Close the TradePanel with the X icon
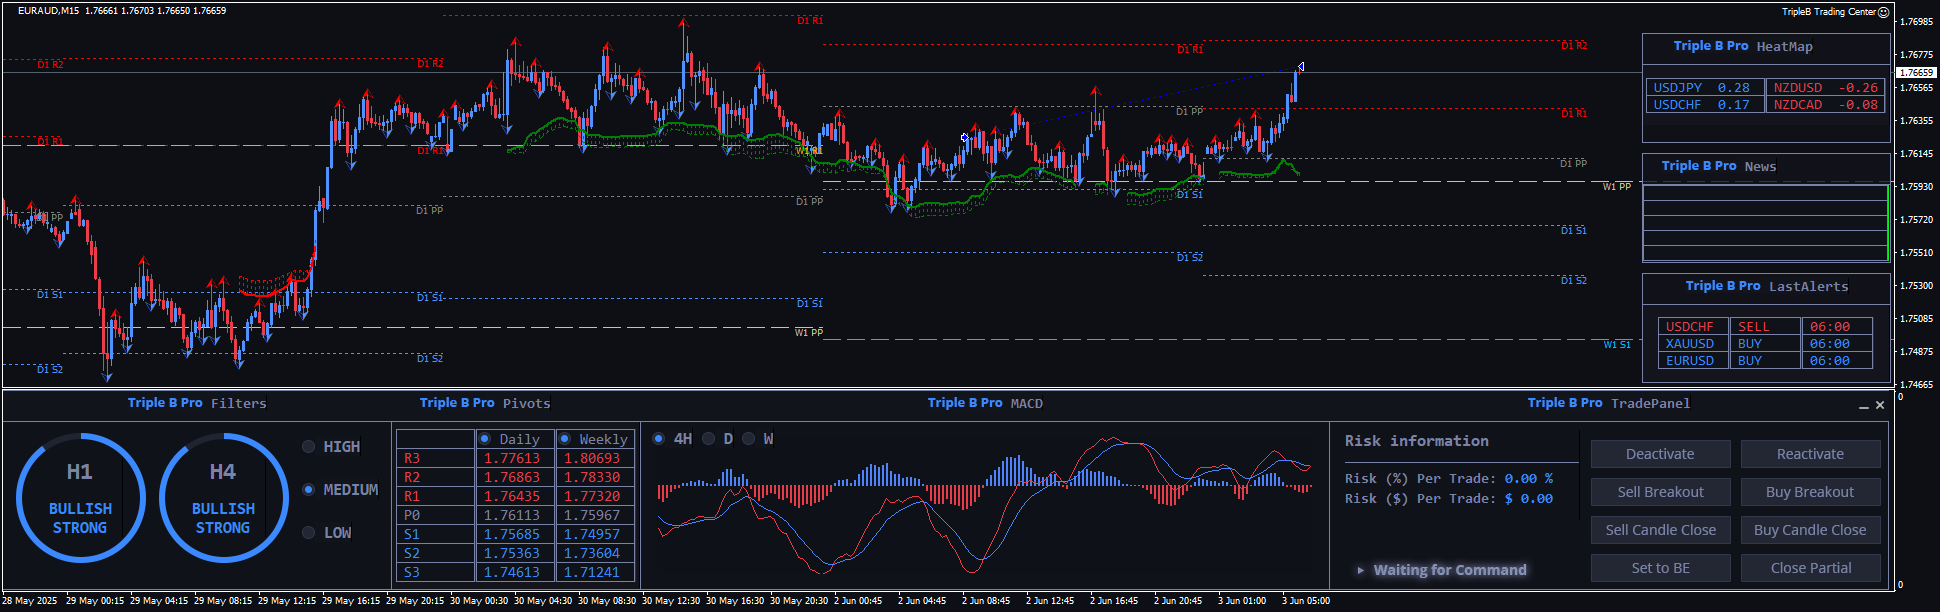1940x612 pixels. pyautogui.click(x=1880, y=405)
